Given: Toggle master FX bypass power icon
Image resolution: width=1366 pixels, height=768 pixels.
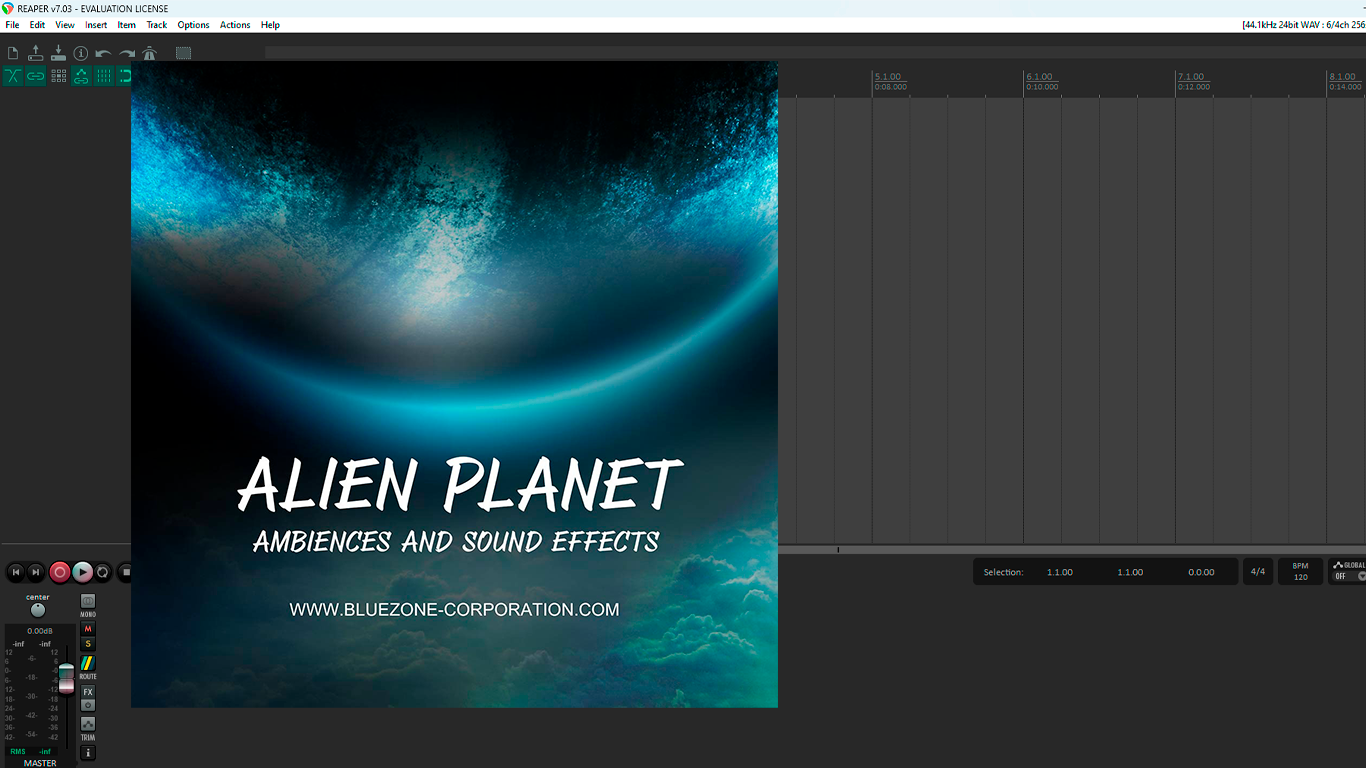Looking at the screenshot, I should [x=88, y=705].
